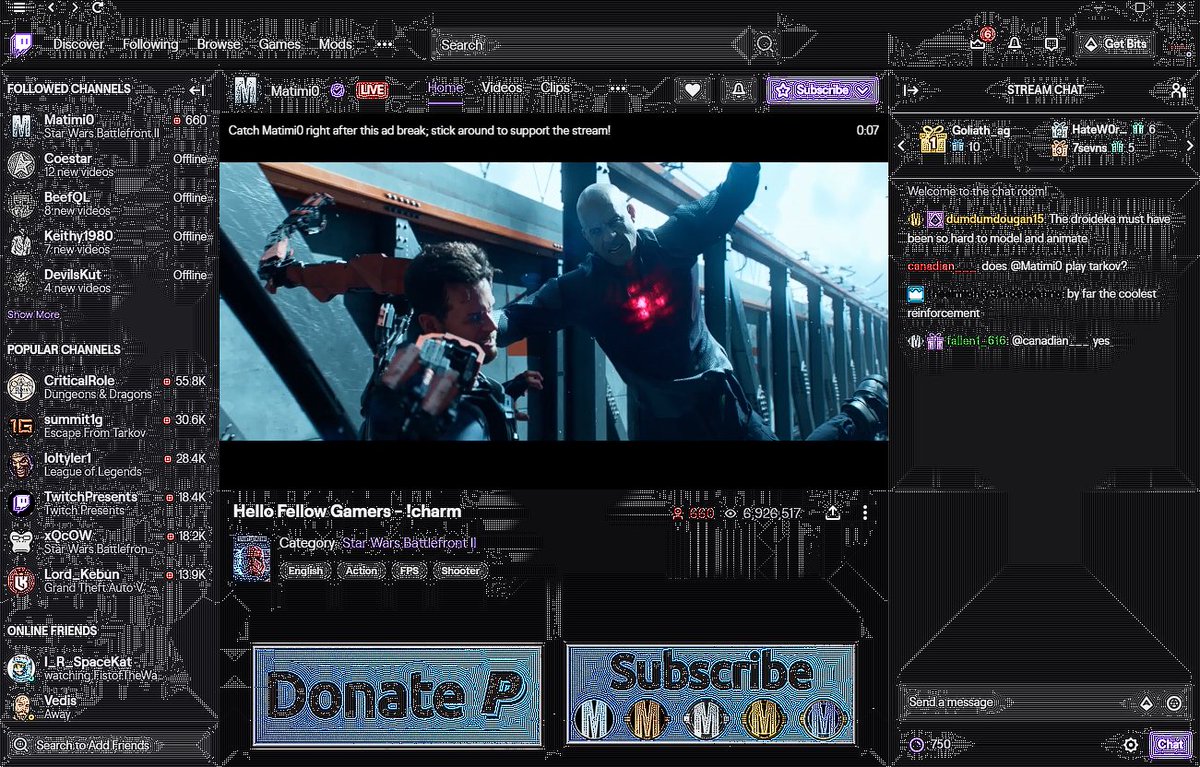Toggle channel notifications bell for Matimi0
The height and width of the screenshot is (767, 1200).
[x=739, y=90]
